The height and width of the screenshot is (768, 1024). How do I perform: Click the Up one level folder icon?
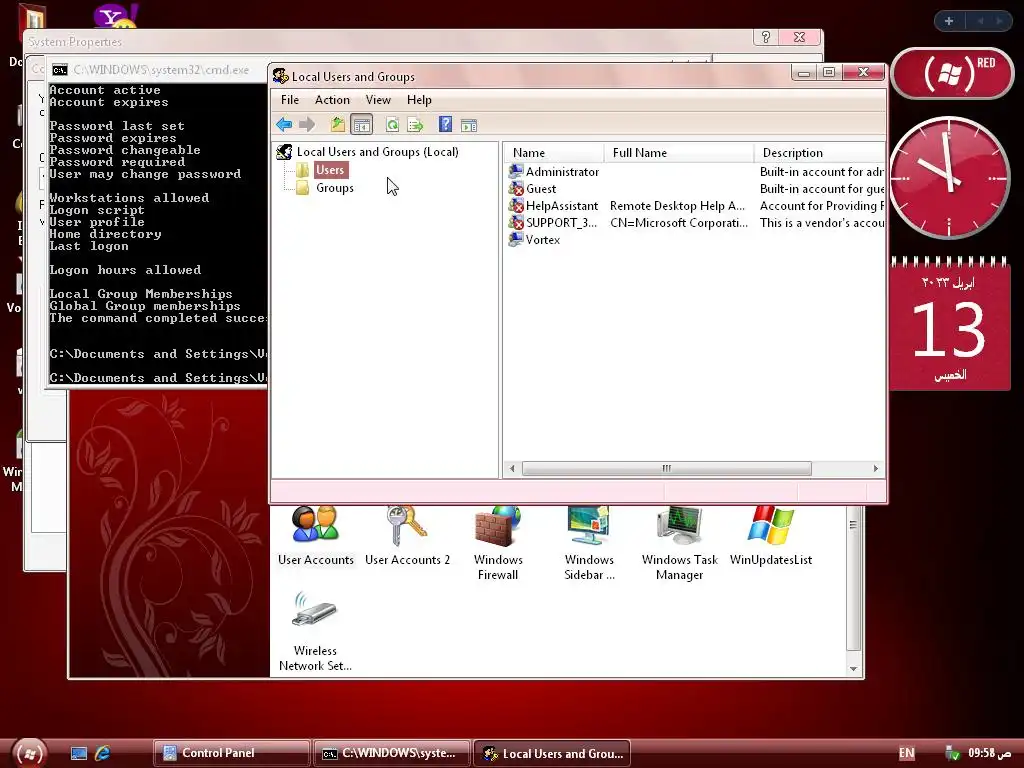tap(338, 124)
